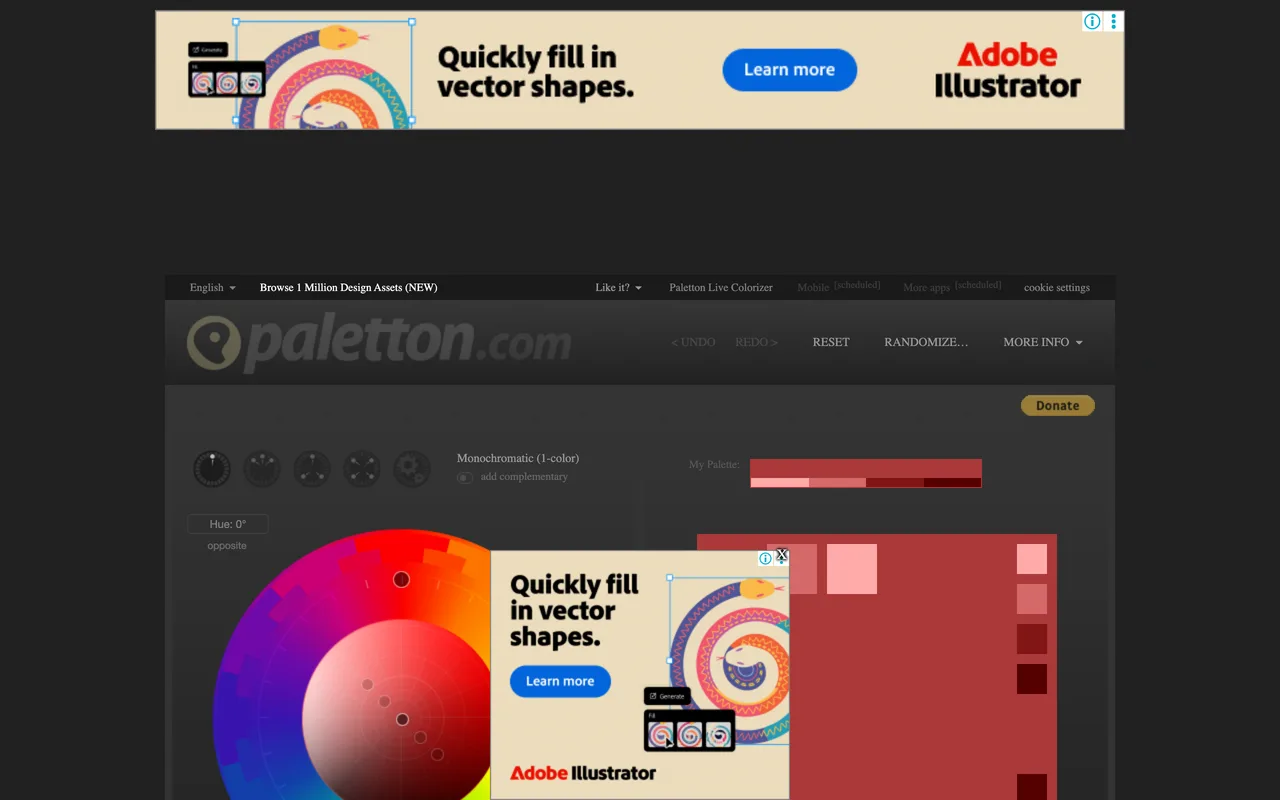Click the snake illustration in top banner ad
This screenshot has width=1280, height=800.
324,75
